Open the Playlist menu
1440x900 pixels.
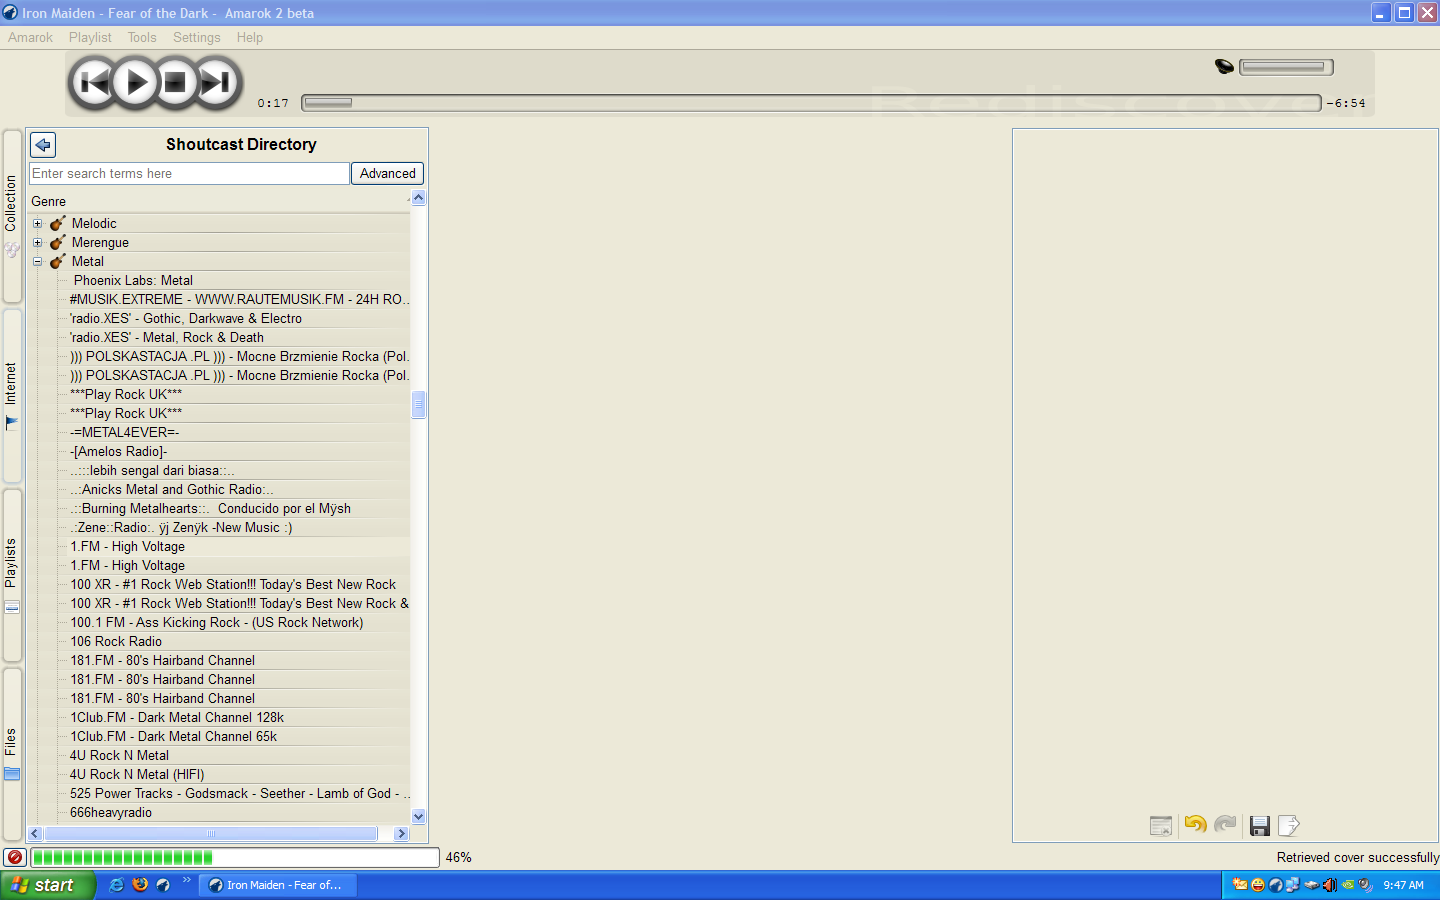[x=90, y=37]
